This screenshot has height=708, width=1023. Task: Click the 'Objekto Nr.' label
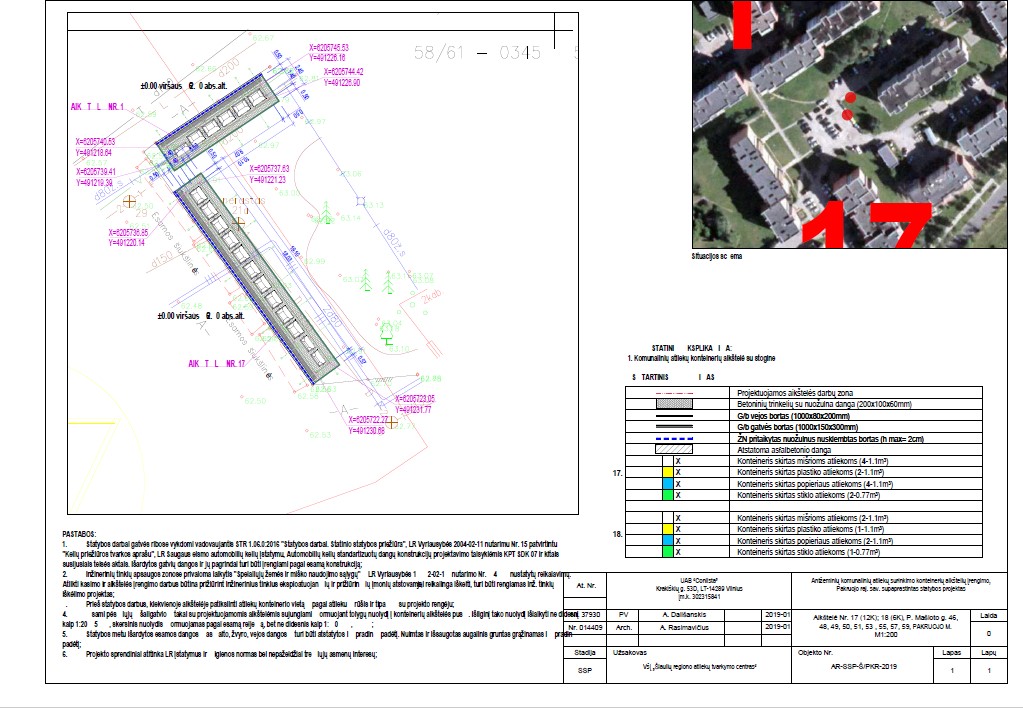(816, 653)
